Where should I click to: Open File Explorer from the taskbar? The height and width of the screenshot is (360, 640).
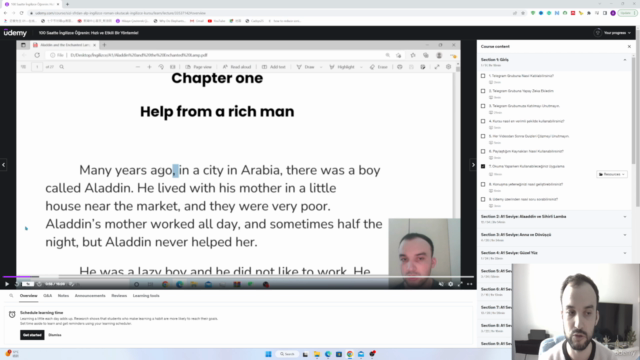click(317, 354)
